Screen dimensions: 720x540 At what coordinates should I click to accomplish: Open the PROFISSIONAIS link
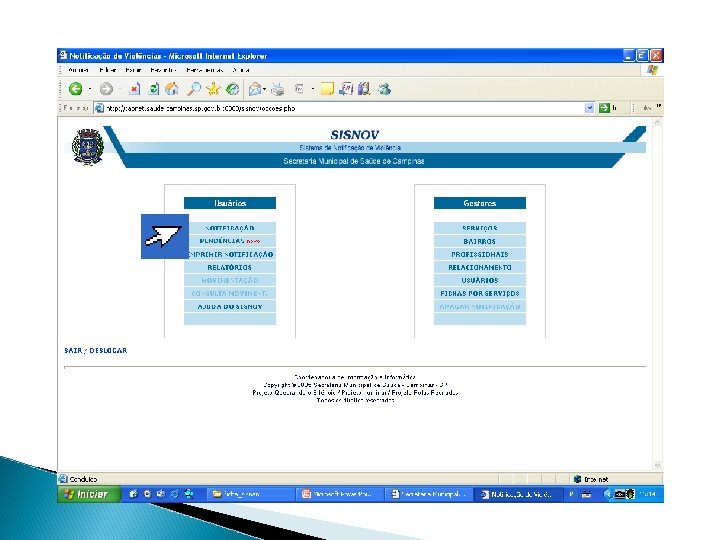click(480, 254)
